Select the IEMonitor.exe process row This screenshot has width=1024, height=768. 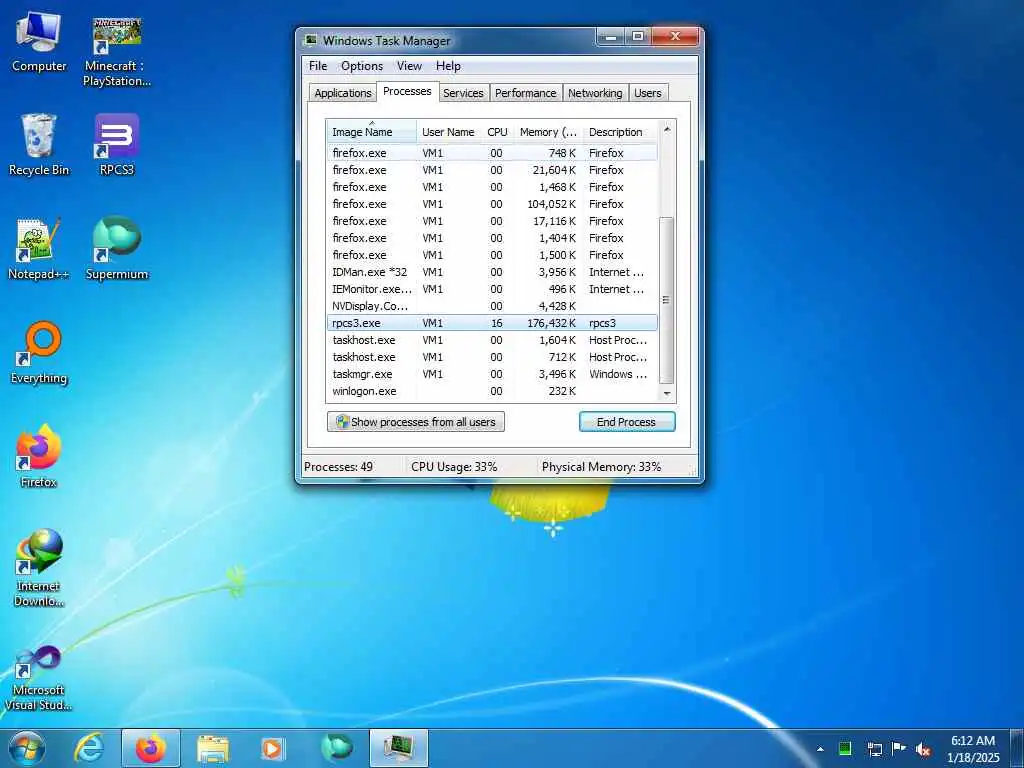coord(492,289)
